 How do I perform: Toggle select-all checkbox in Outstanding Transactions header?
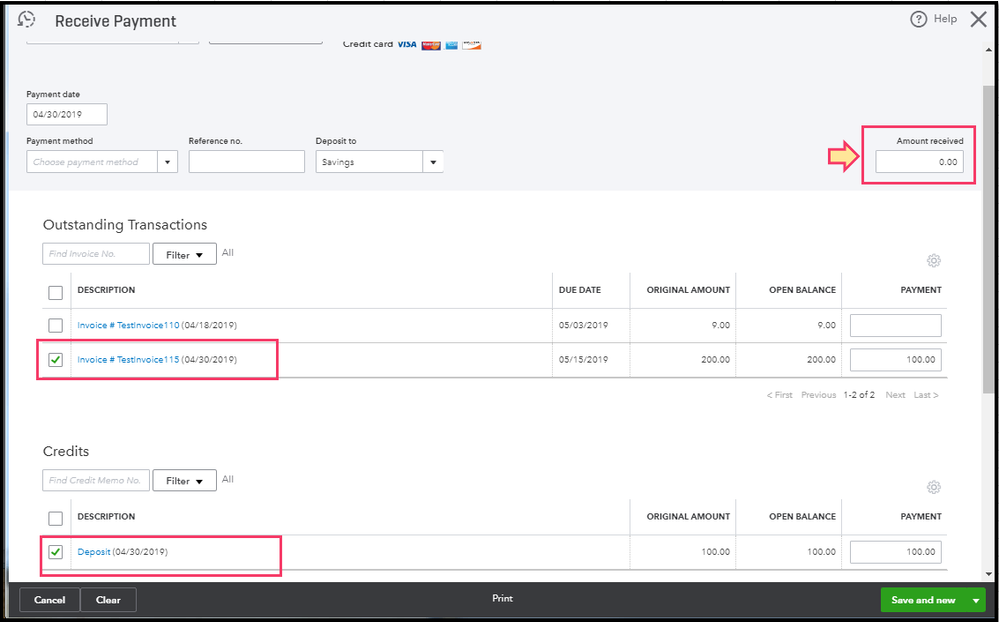tap(56, 292)
